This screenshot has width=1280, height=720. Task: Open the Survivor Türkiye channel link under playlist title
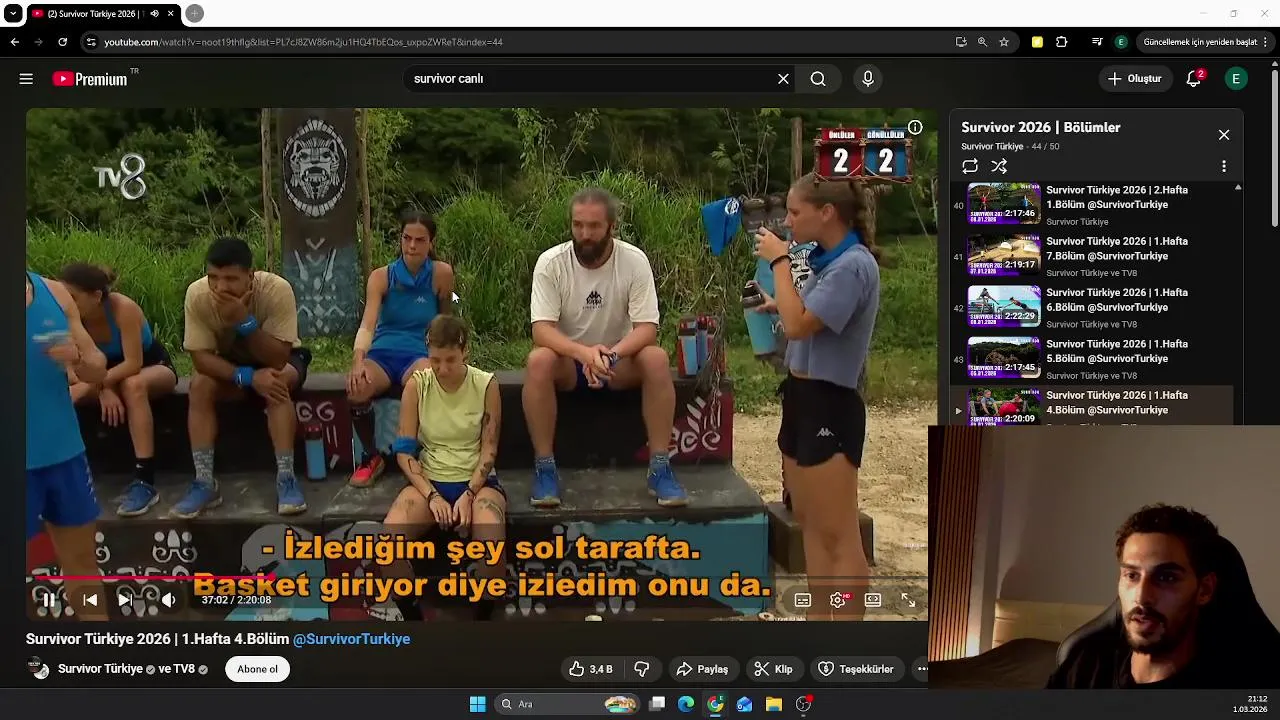point(992,147)
